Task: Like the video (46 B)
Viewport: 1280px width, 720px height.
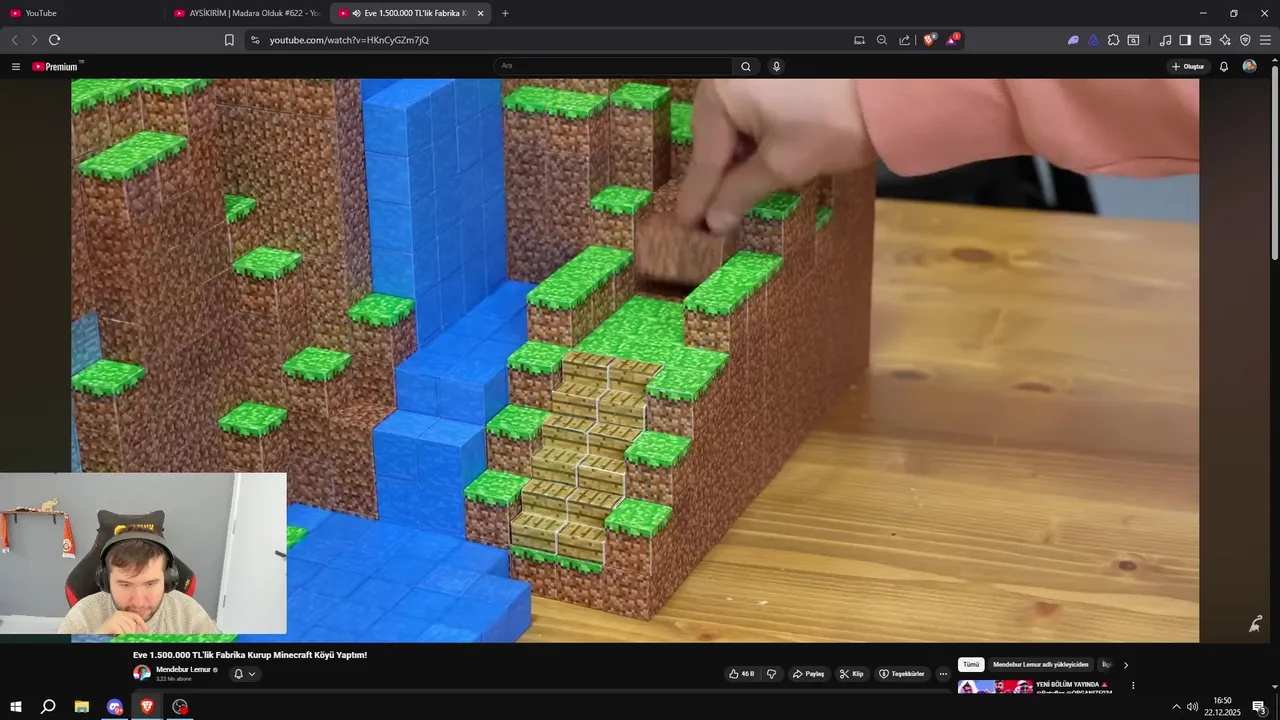Action: (742, 674)
